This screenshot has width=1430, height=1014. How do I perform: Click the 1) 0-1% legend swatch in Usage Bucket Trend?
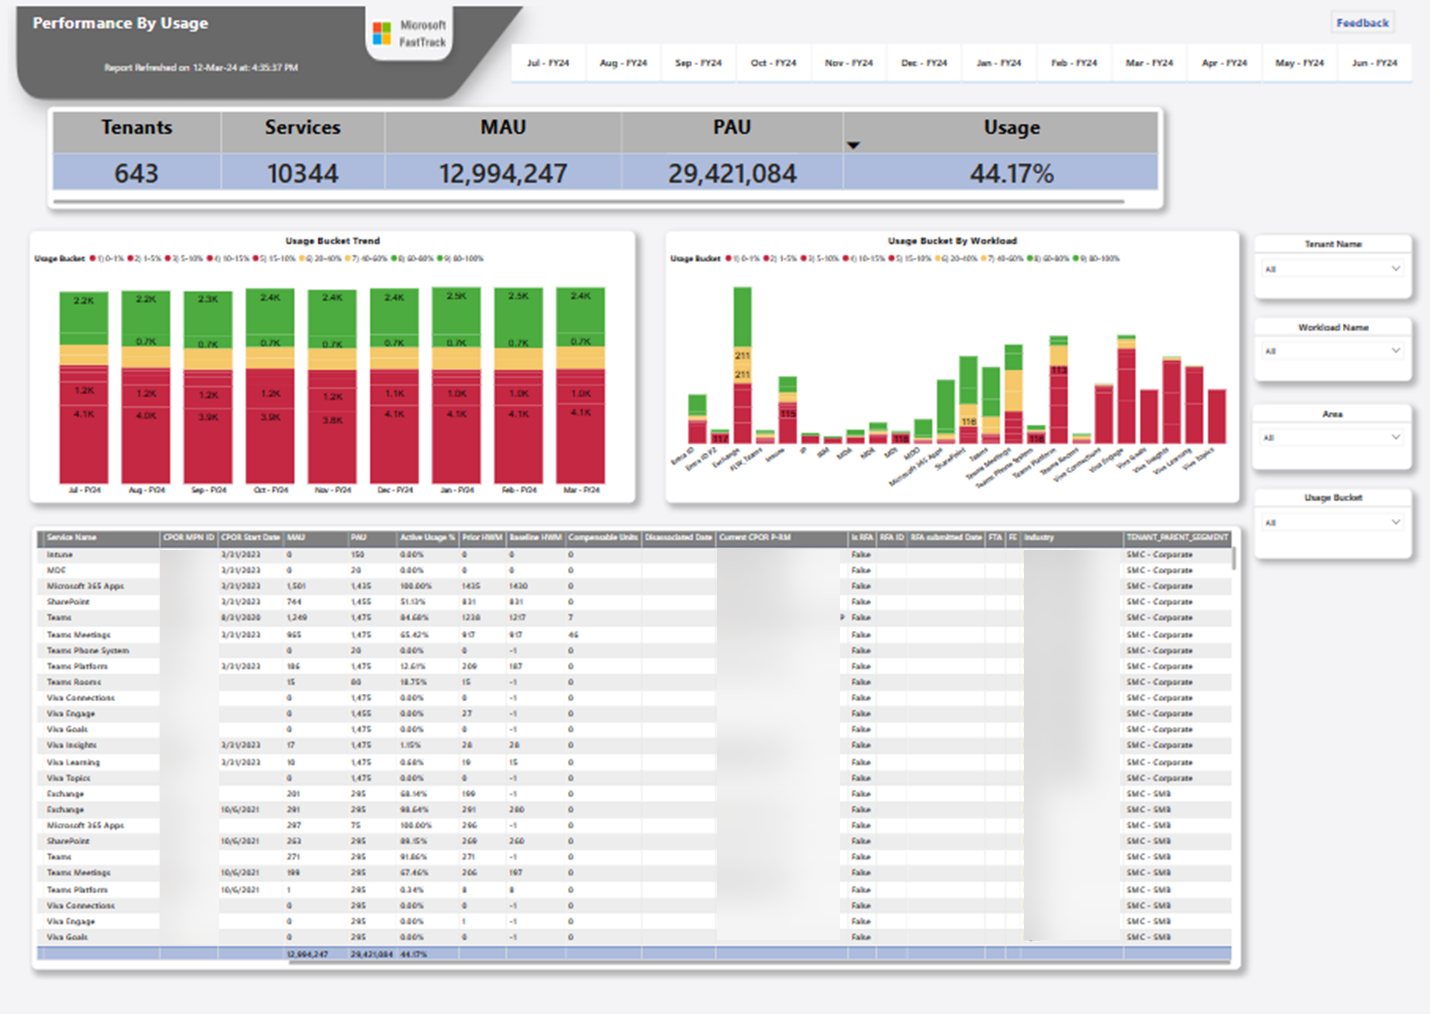pos(93,259)
